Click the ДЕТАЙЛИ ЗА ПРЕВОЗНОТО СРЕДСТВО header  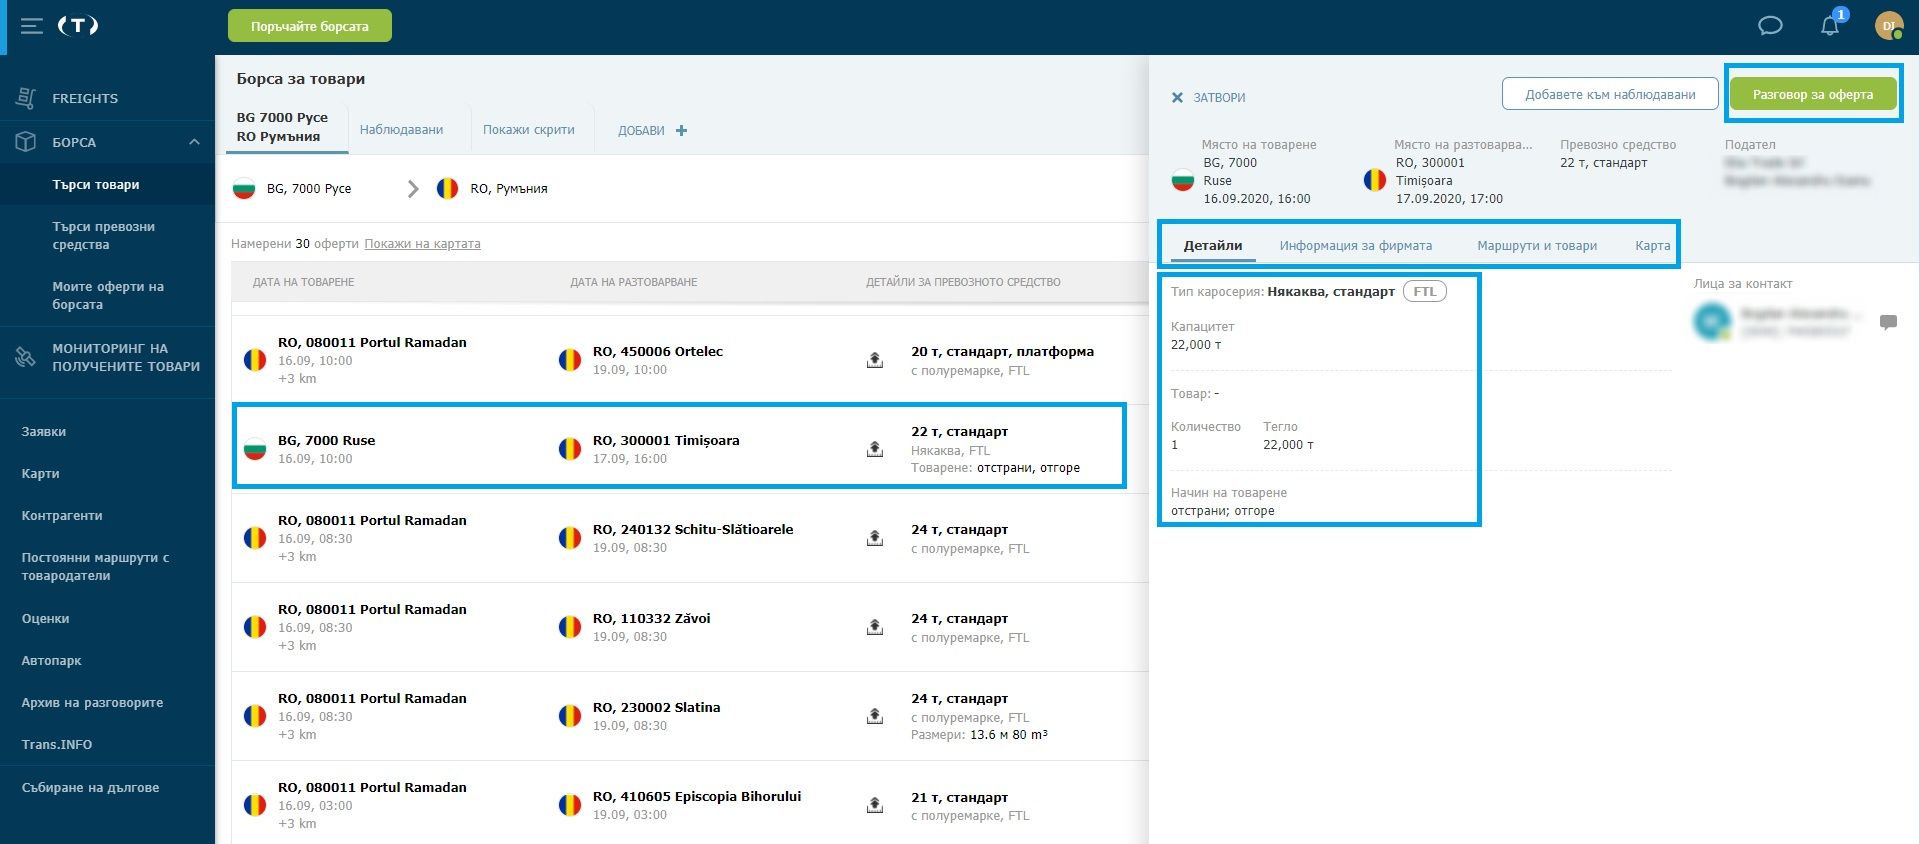(963, 283)
